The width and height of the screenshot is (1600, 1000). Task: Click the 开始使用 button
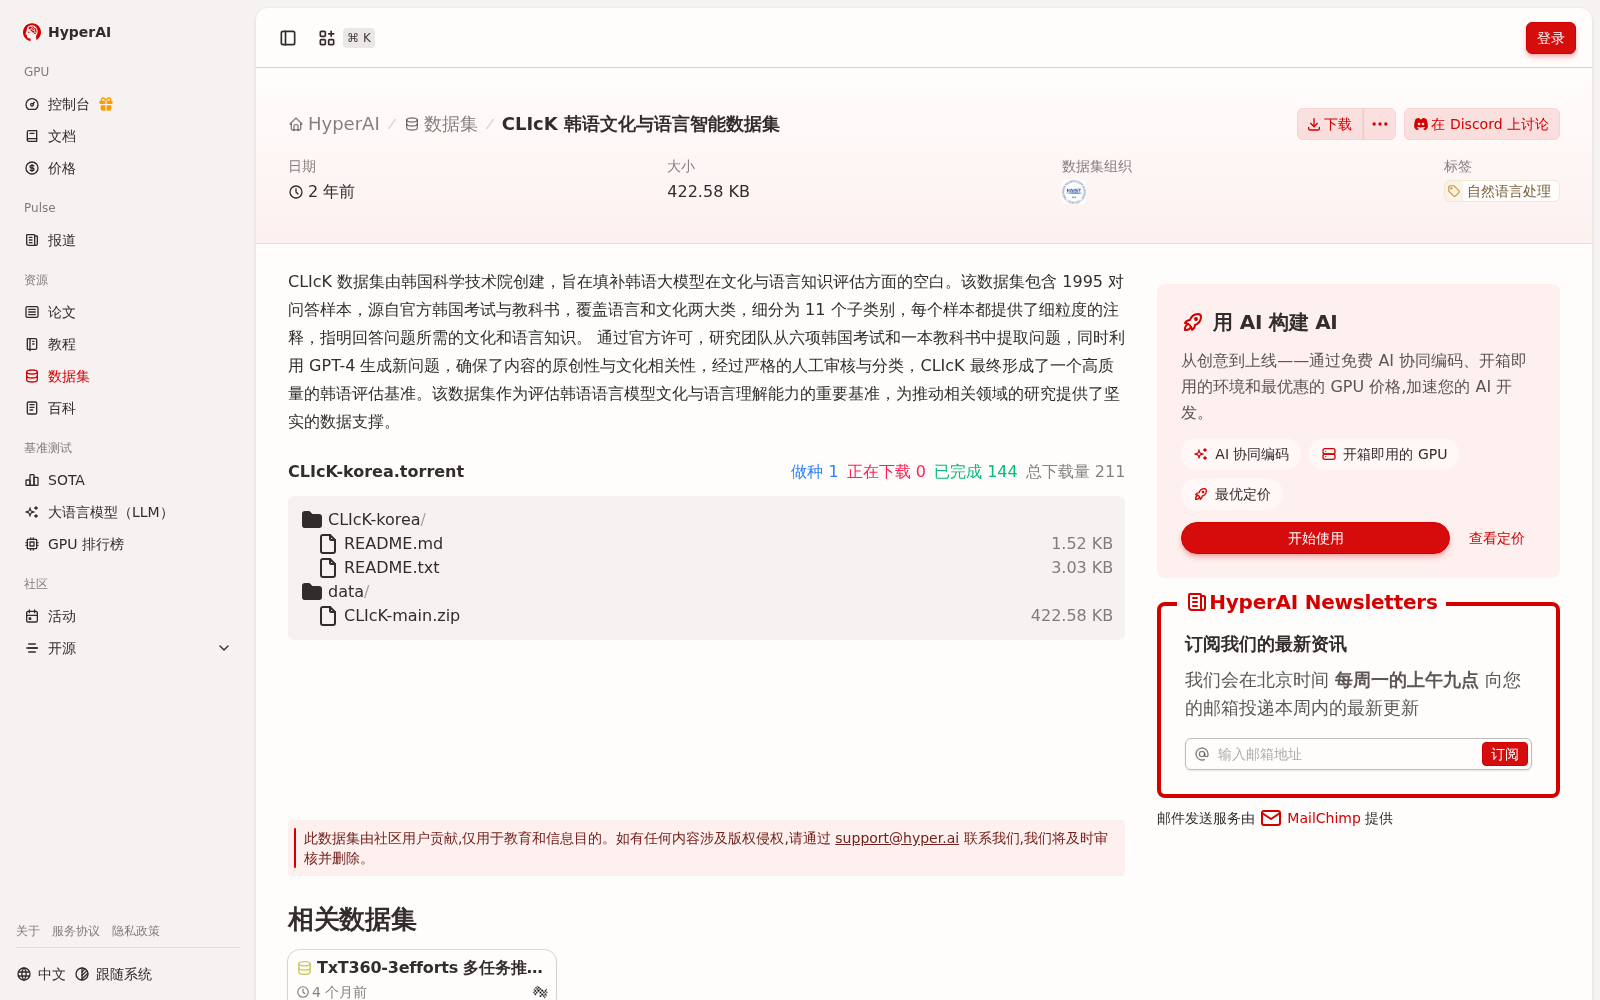(x=1315, y=538)
